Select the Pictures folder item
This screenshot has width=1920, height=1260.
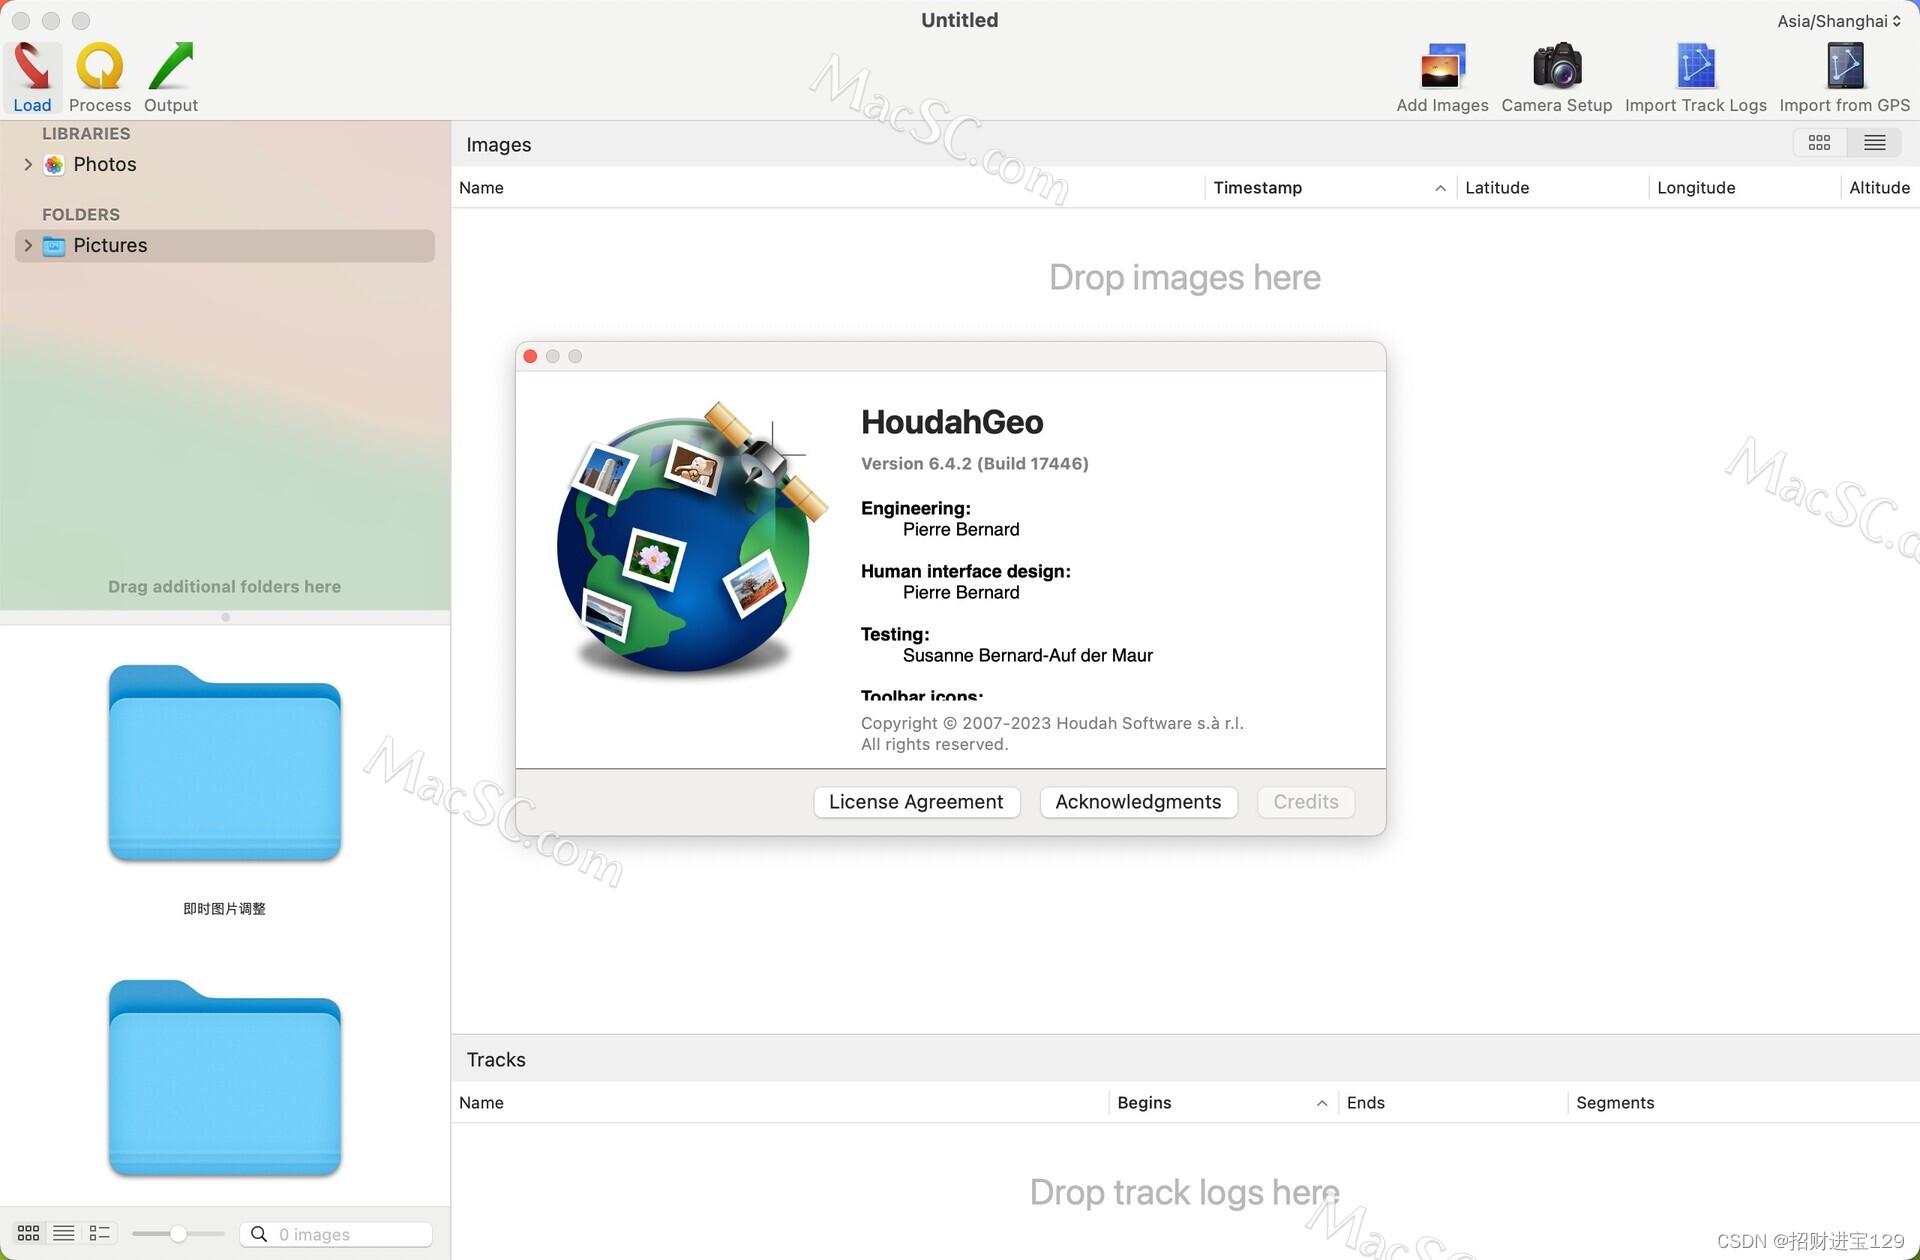coord(225,245)
